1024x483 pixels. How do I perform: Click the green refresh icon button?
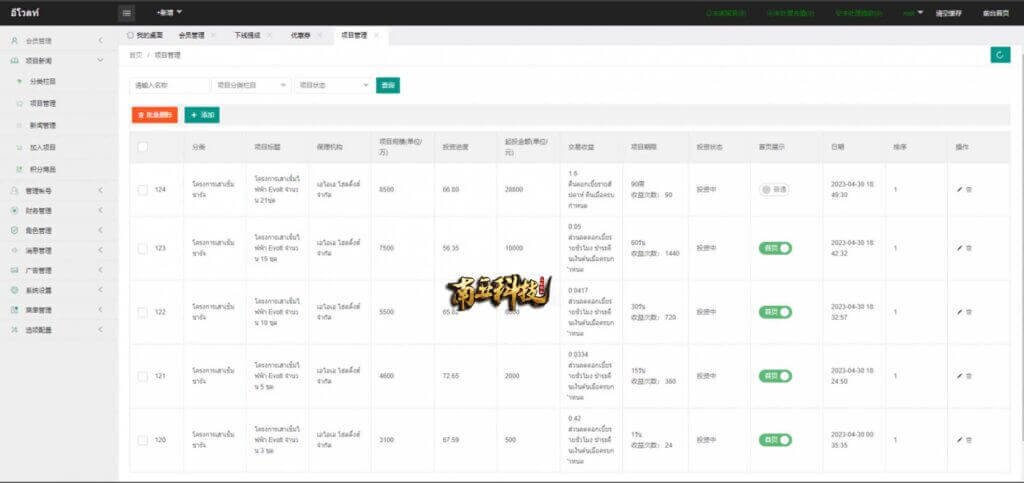pos(999,55)
